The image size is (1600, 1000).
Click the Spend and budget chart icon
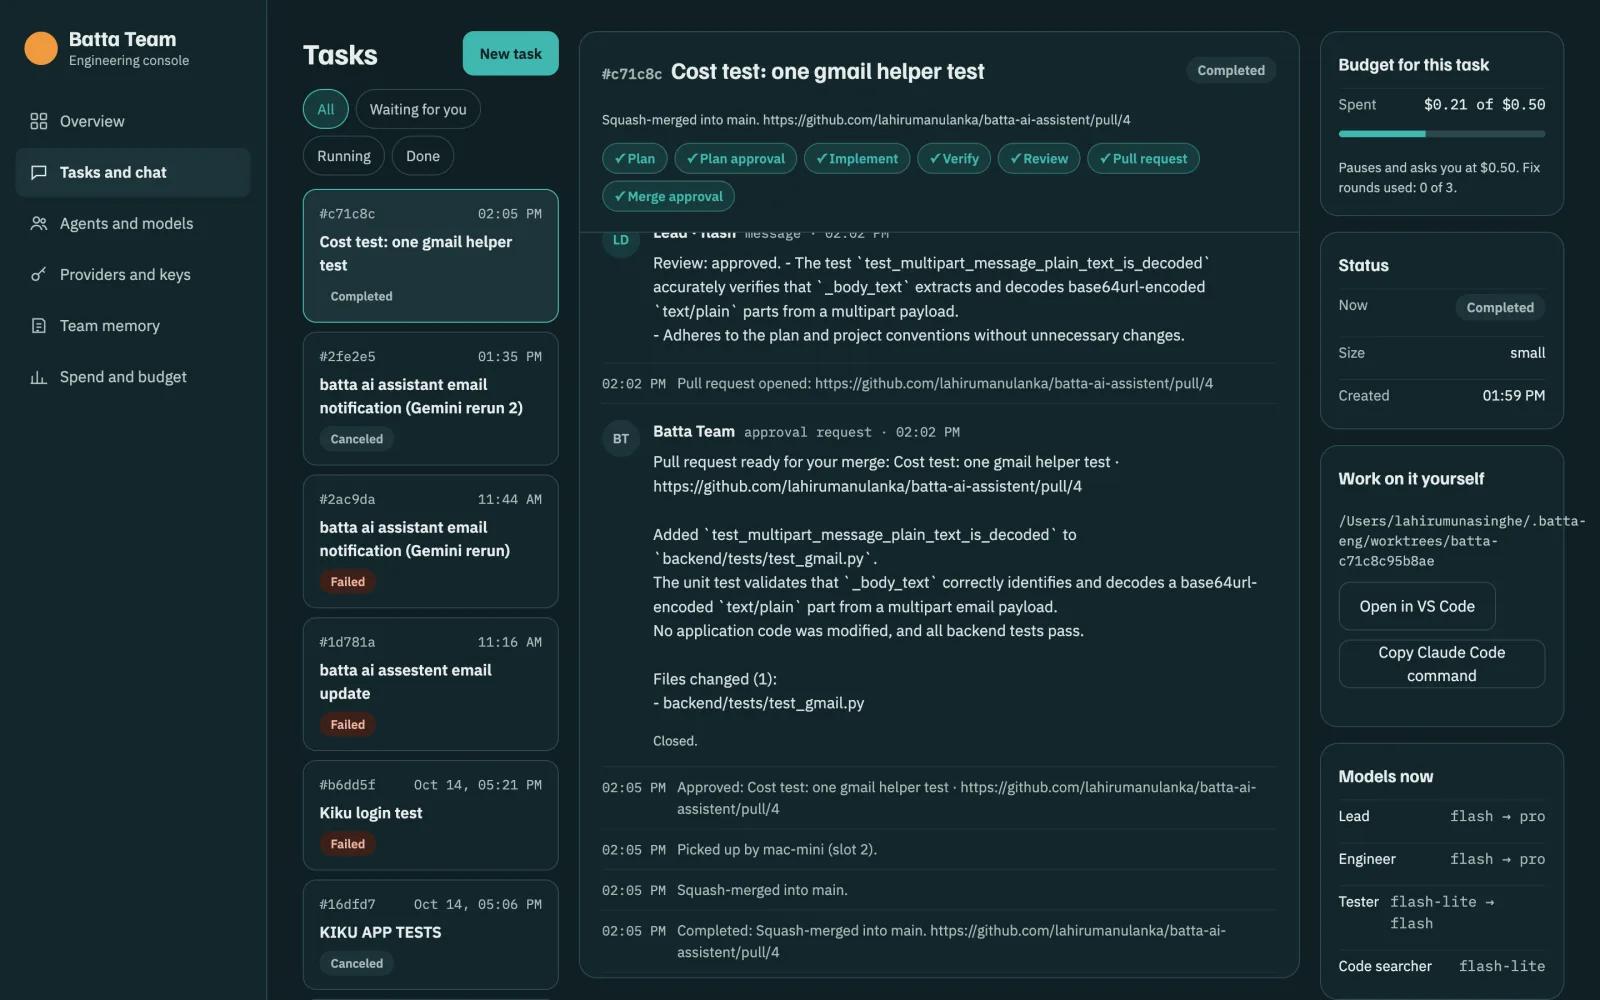(x=39, y=377)
